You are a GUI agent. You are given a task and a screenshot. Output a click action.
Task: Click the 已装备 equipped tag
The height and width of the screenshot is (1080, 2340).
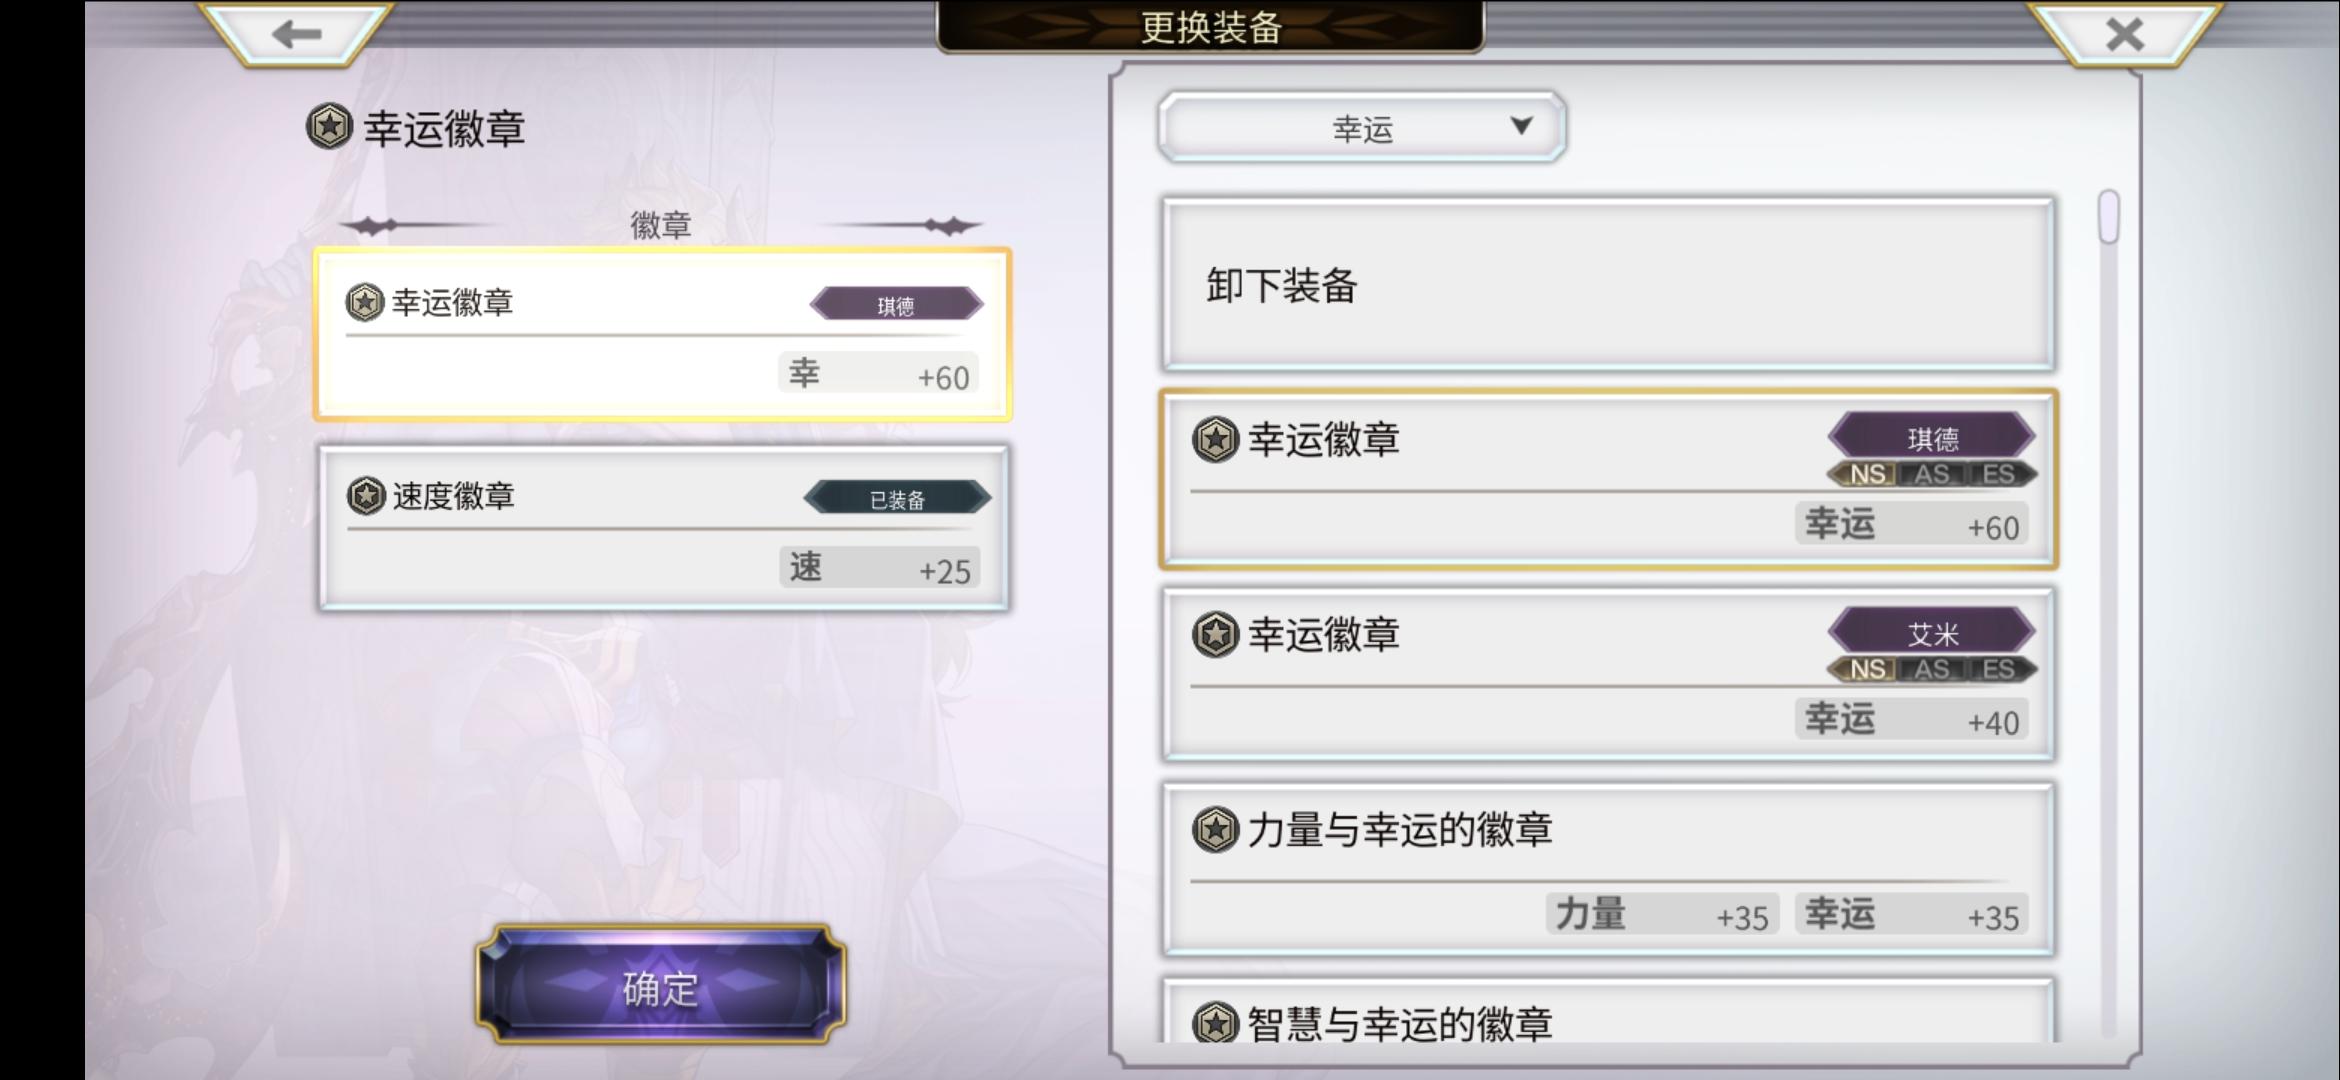pos(897,498)
